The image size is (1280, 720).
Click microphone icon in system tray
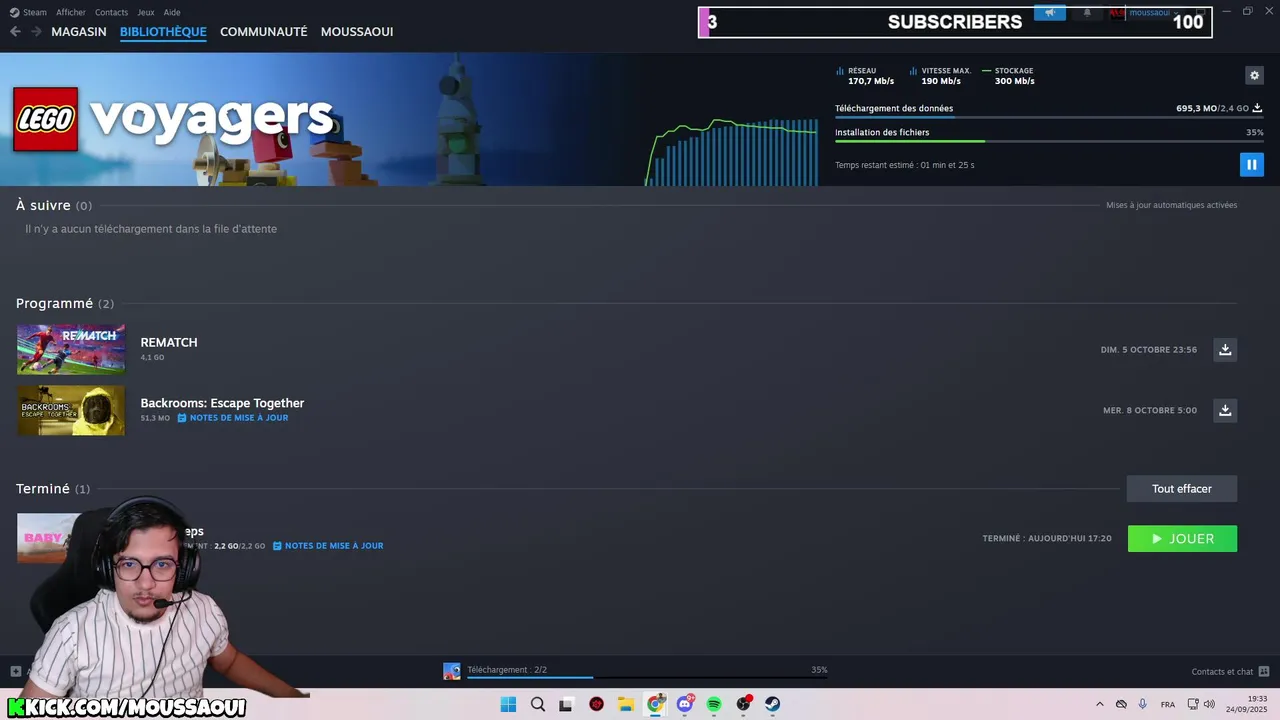pyautogui.click(x=1142, y=705)
